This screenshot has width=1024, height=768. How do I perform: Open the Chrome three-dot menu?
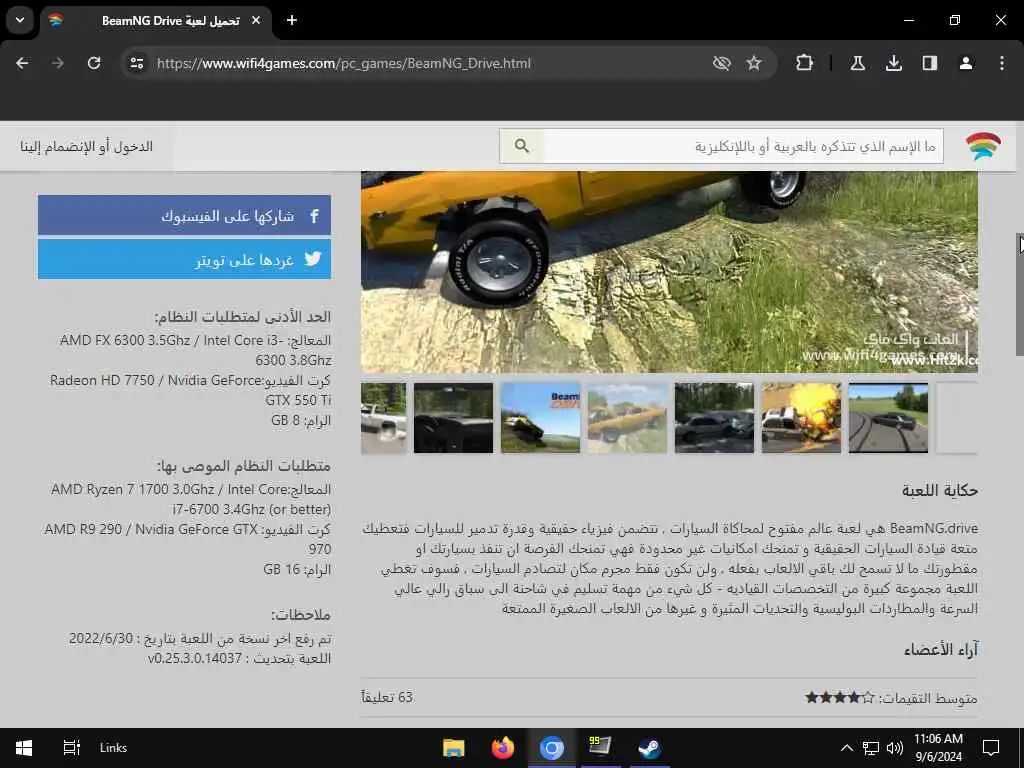pyautogui.click(x=1002, y=63)
